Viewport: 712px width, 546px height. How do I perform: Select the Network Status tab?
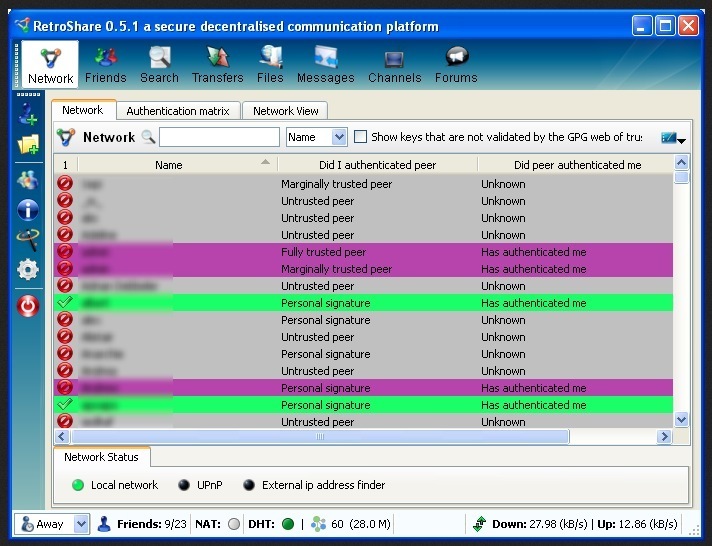pyautogui.click(x=101, y=457)
